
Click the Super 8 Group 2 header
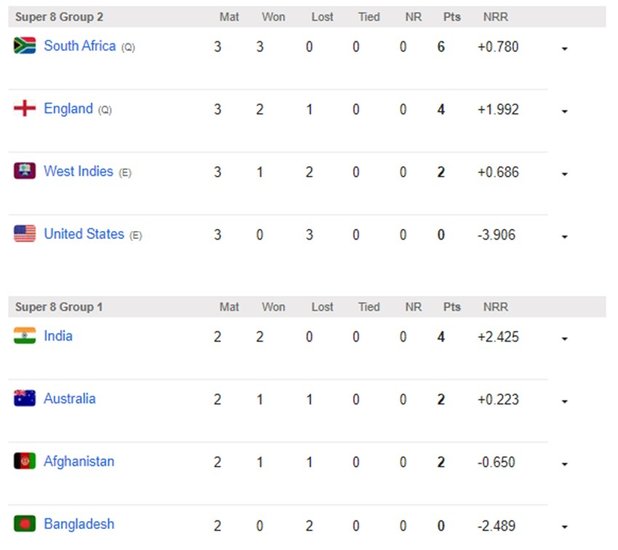(x=59, y=18)
